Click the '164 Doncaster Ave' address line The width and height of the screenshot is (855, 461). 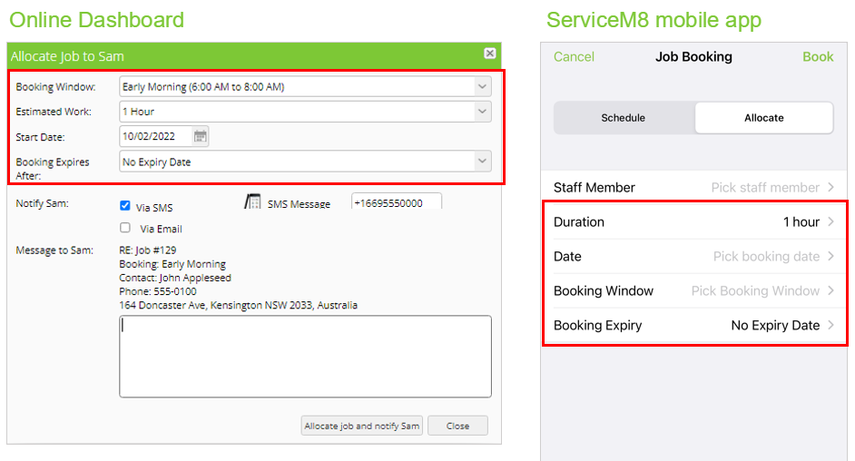point(238,305)
